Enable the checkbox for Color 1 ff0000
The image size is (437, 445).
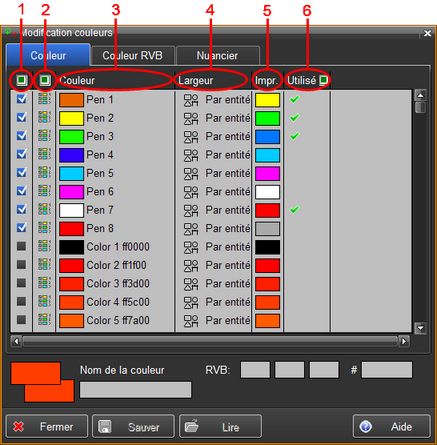tap(21, 246)
